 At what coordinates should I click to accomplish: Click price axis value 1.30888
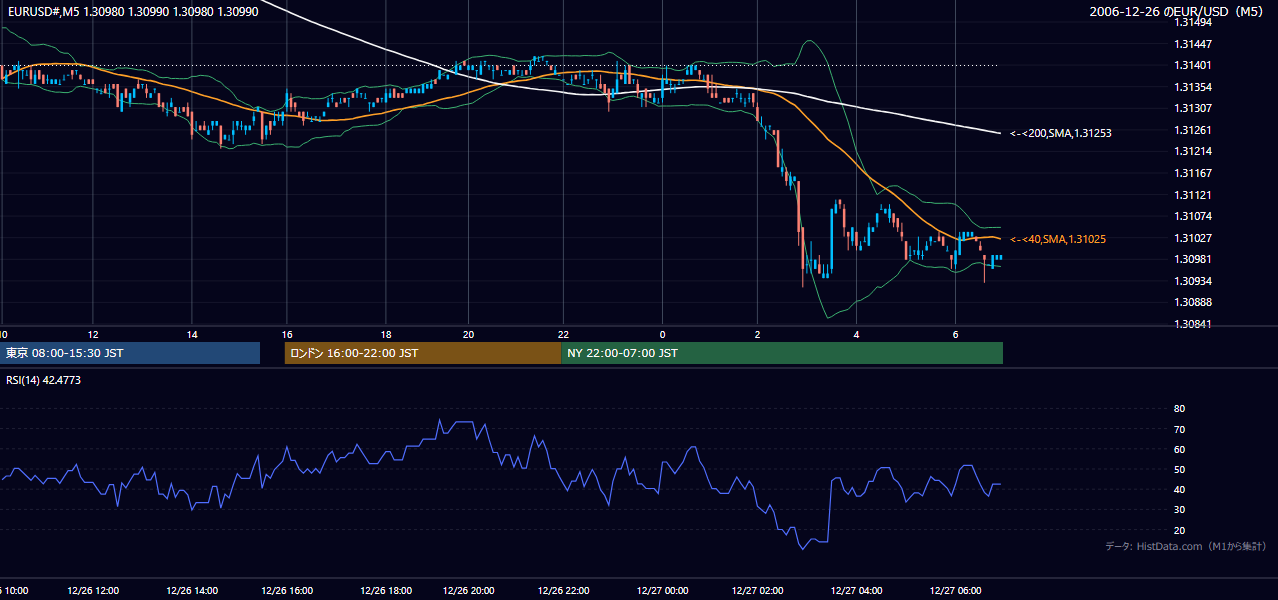coord(1192,302)
